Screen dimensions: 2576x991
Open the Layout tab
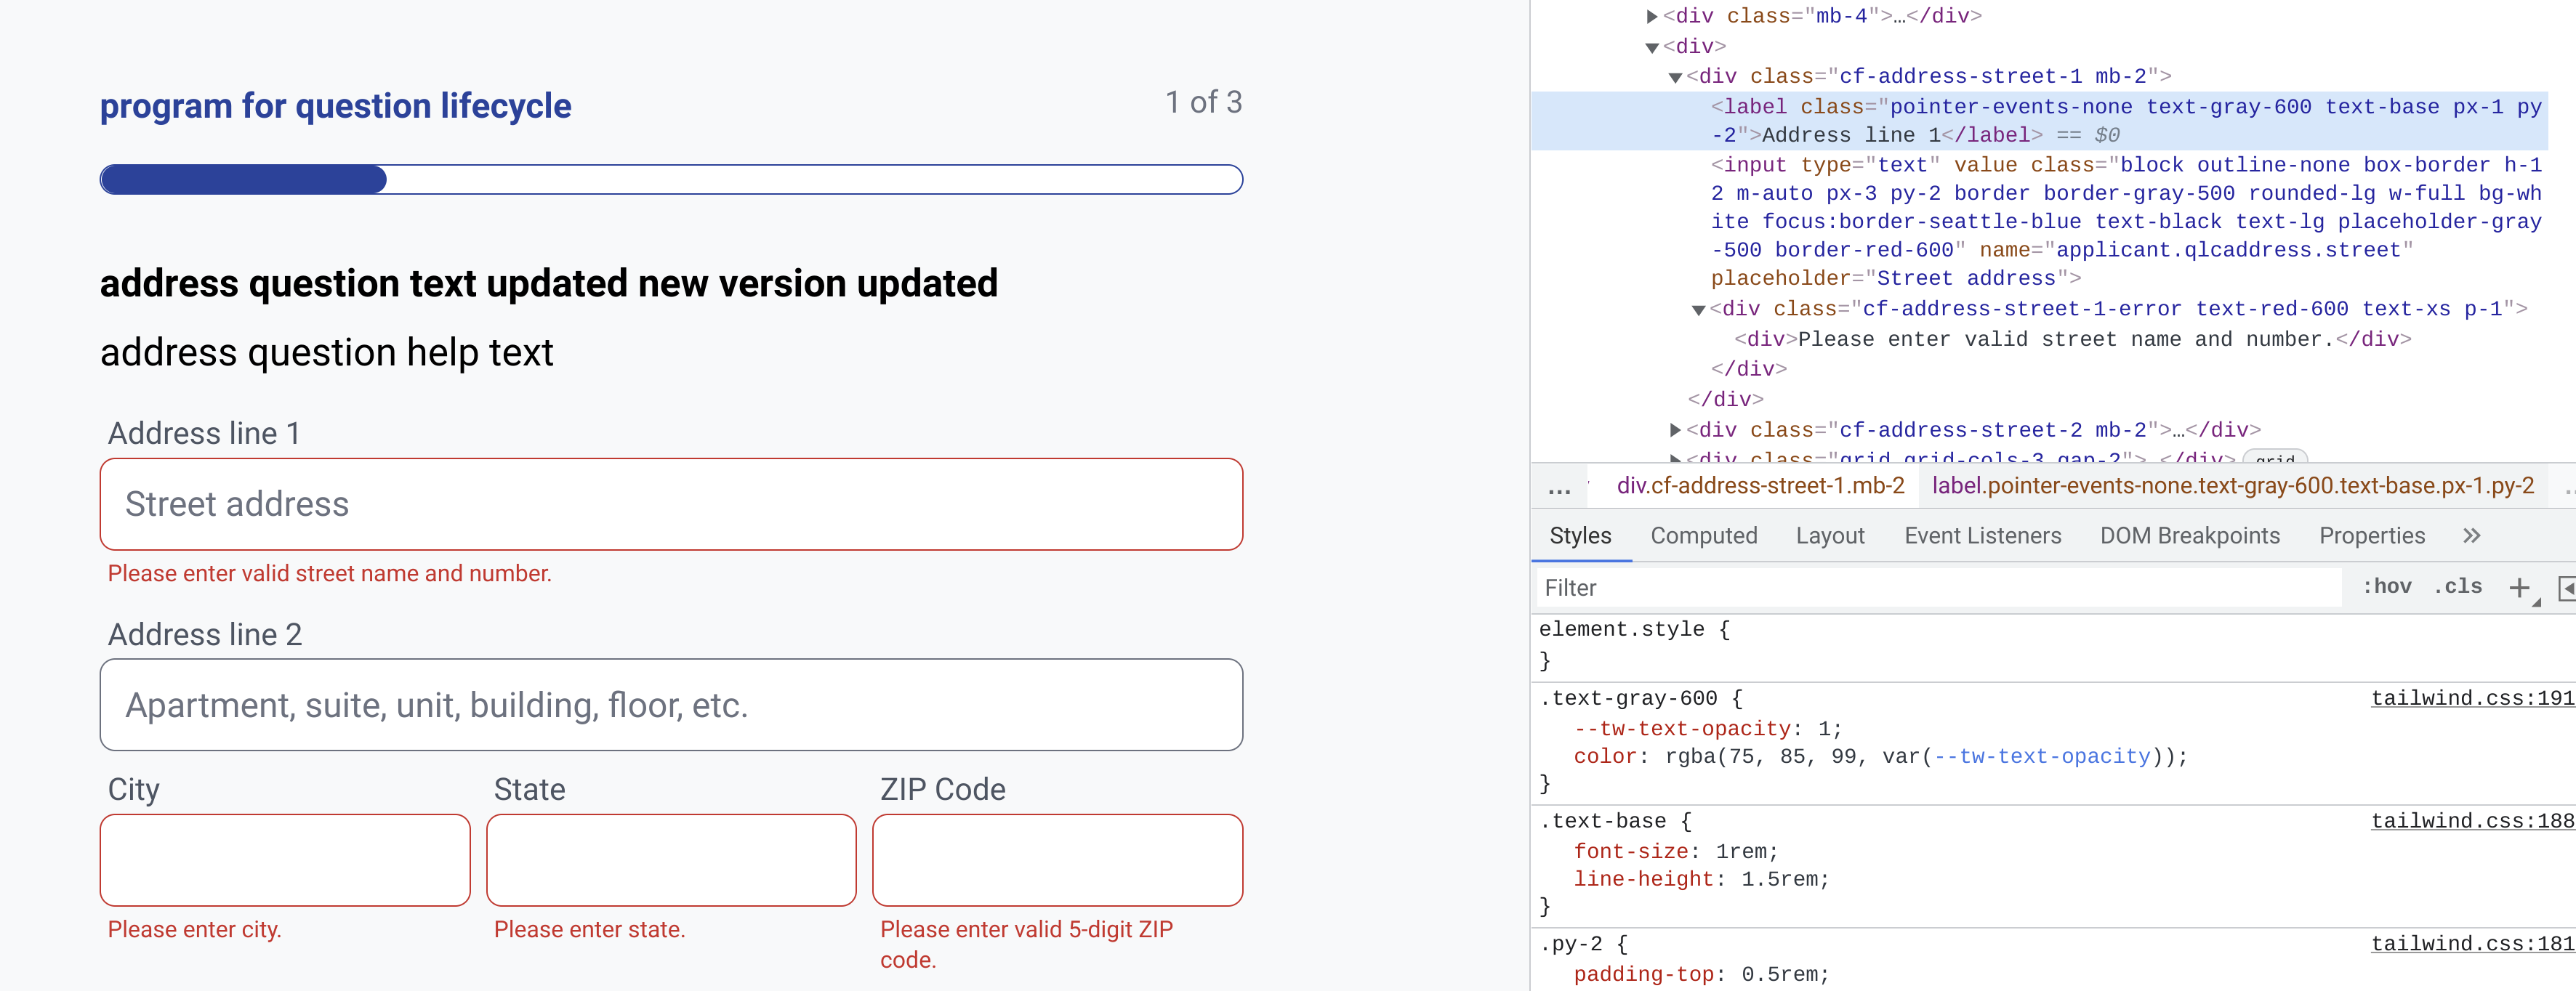pyautogui.click(x=1830, y=536)
